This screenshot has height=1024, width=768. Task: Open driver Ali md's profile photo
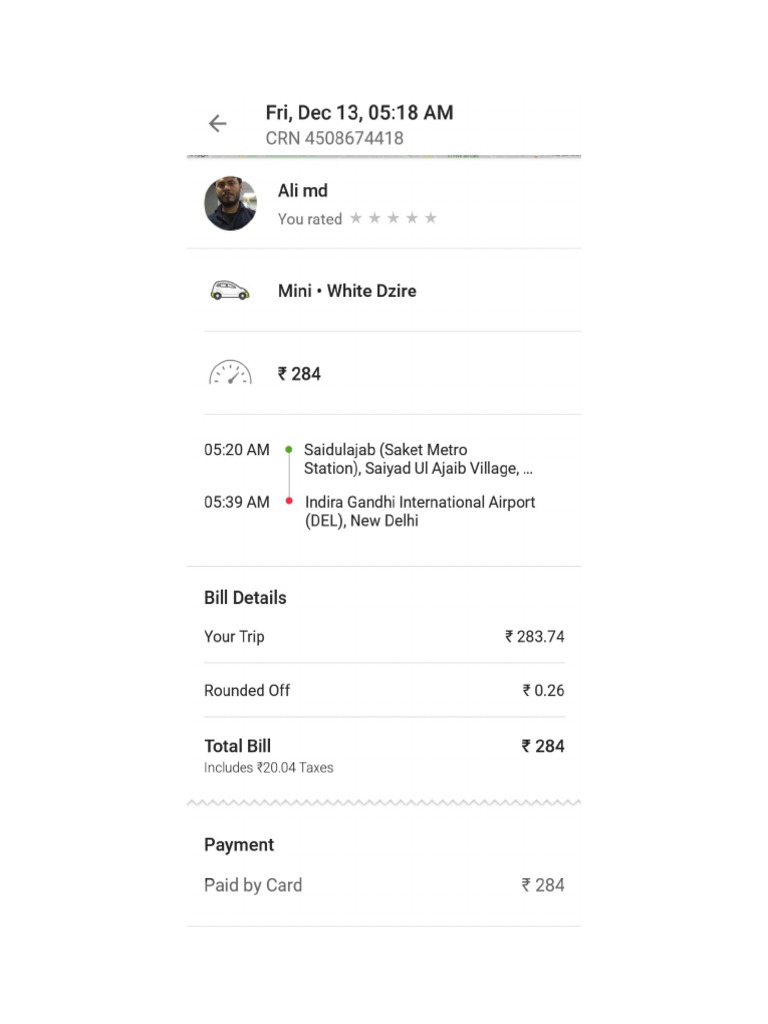pos(231,204)
